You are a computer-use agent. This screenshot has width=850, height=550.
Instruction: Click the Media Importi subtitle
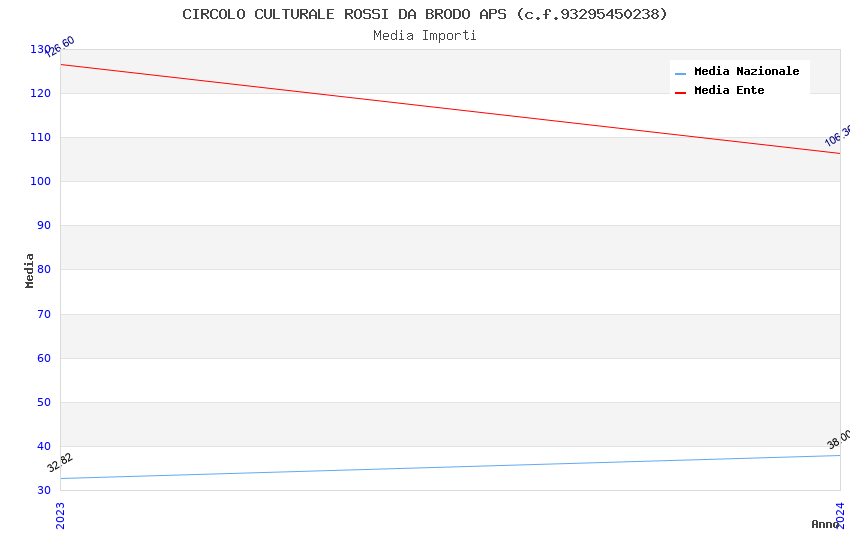[x=425, y=35]
